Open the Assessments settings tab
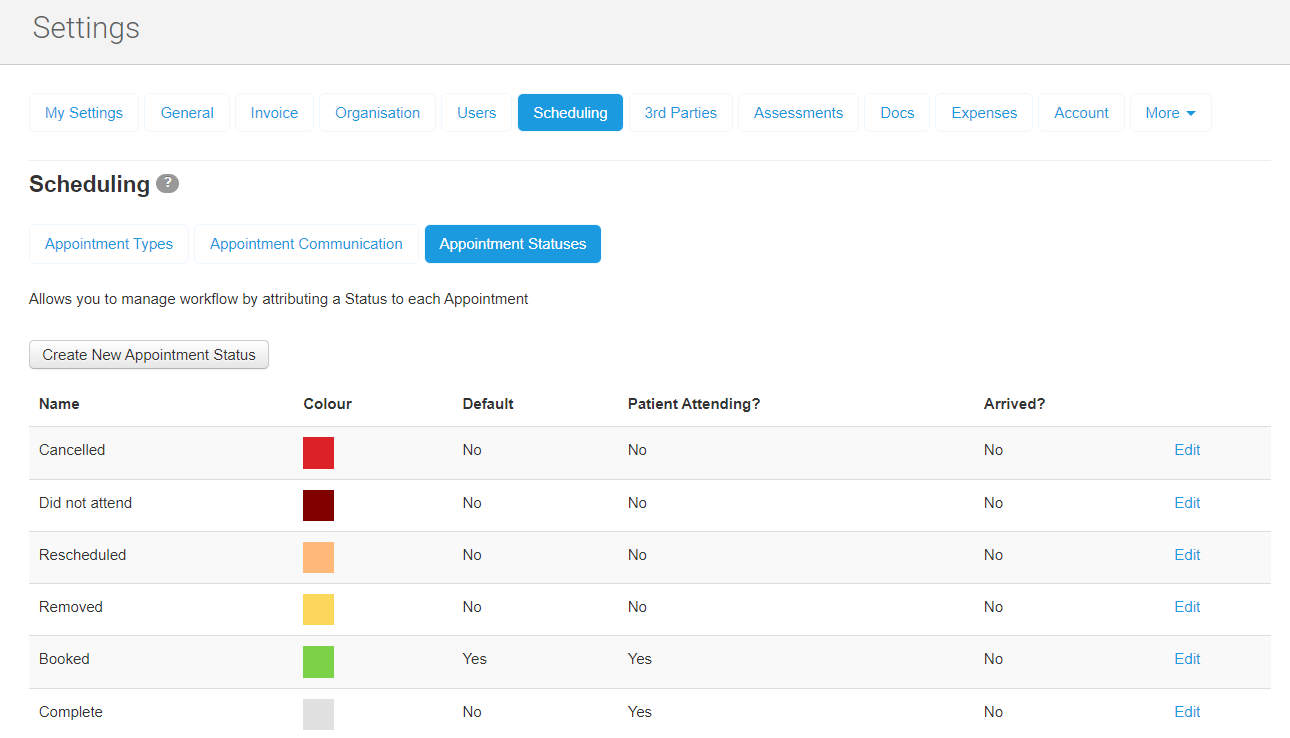The height and width of the screenshot is (738, 1290). click(x=798, y=113)
